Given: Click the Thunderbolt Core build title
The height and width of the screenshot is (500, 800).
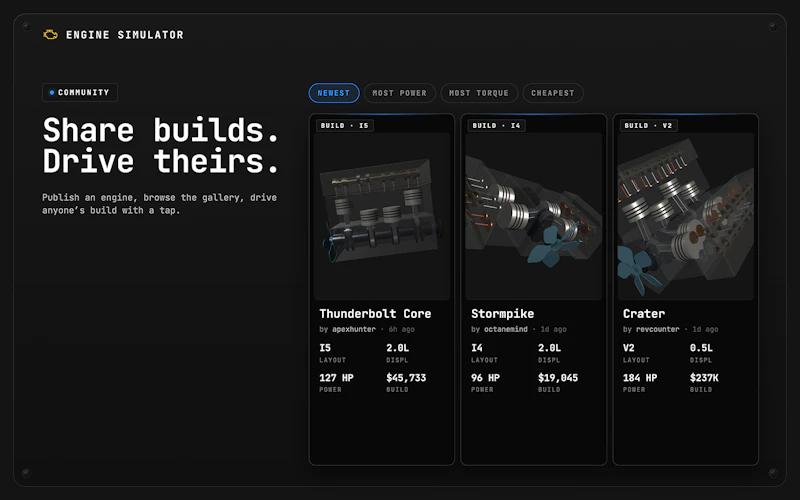Looking at the screenshot, I should tap(375, 314).
